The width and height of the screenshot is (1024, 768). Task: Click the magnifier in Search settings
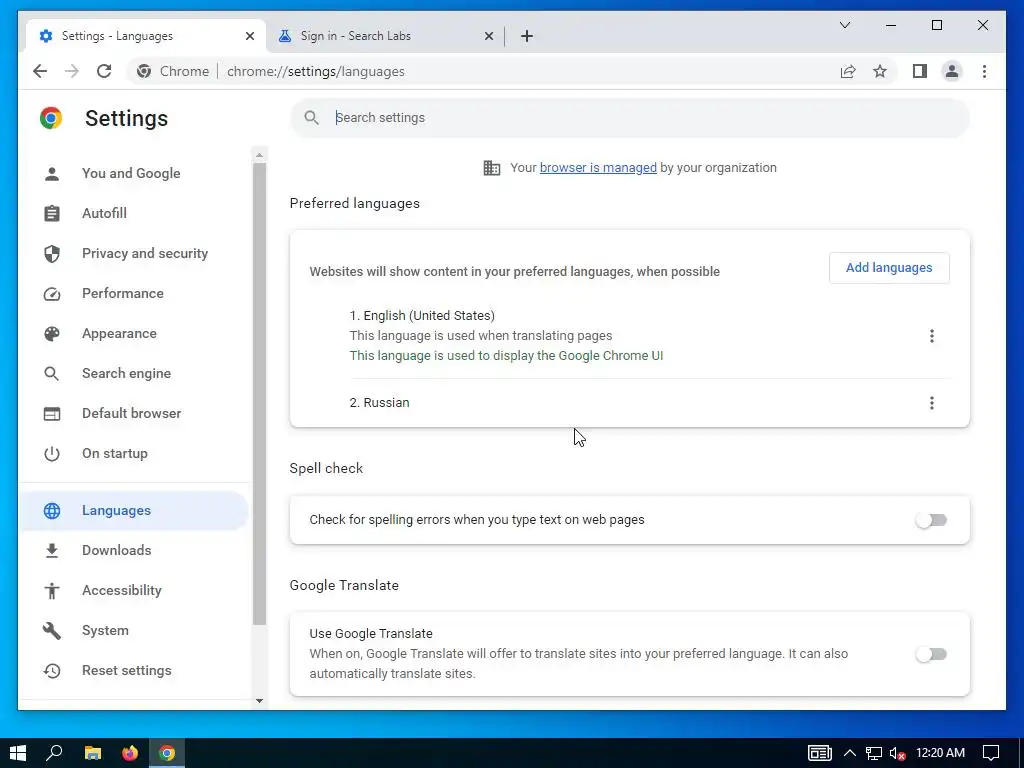pyautogui.click(x=312, y=118)
